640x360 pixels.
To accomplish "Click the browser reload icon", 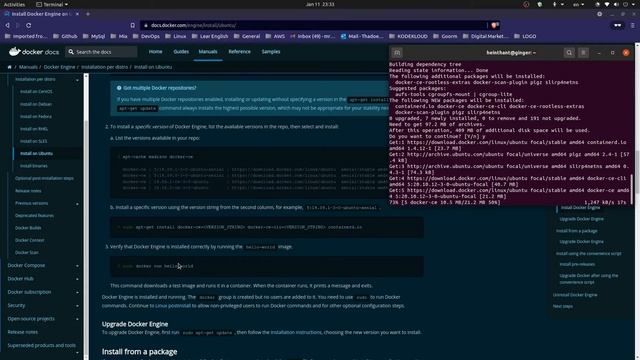I will click(x=29, y=25).
